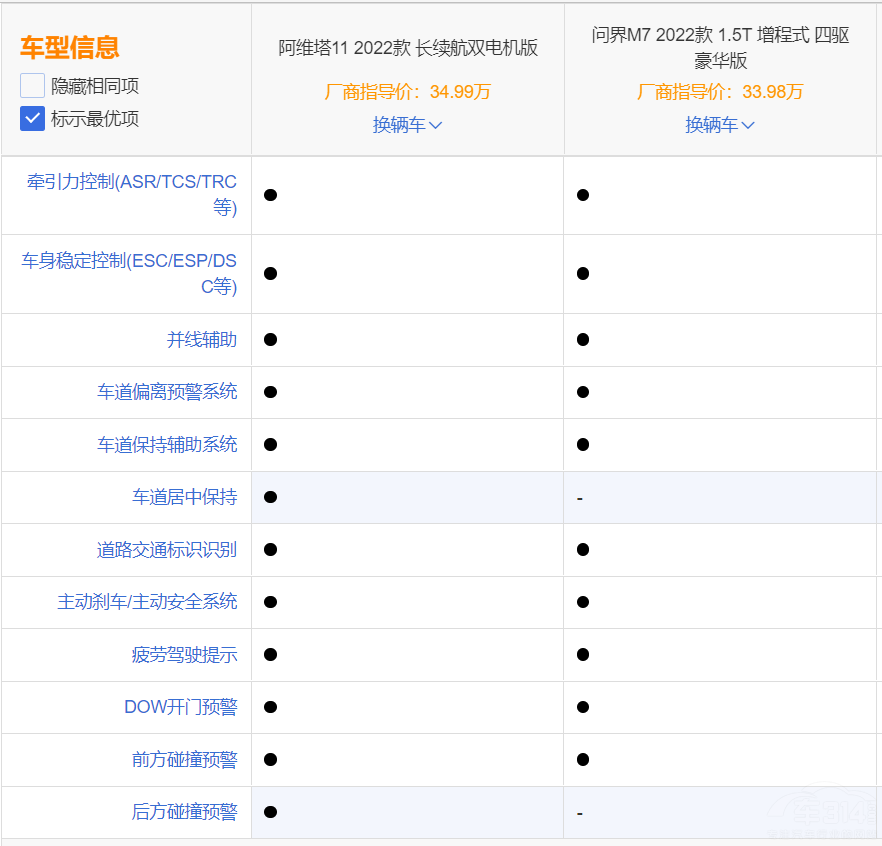Click the 前方碰撞预警 link
The width and height of the screenshot is (882, 846).
tap(195, 759)
